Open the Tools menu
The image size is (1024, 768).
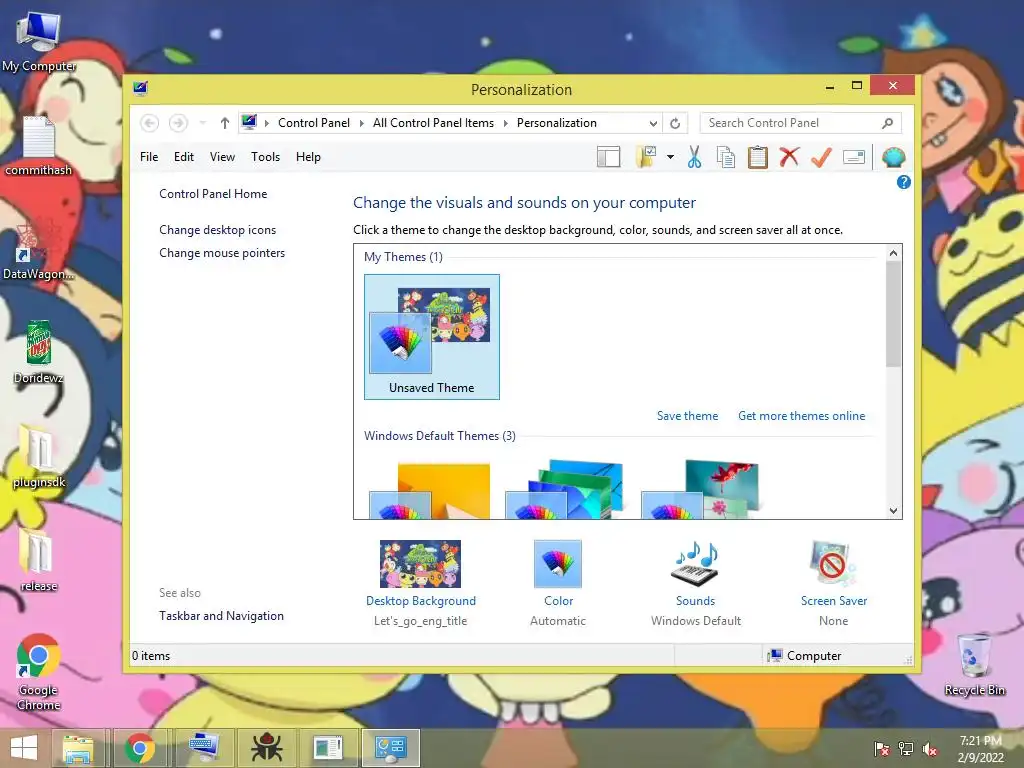(265, 157)
